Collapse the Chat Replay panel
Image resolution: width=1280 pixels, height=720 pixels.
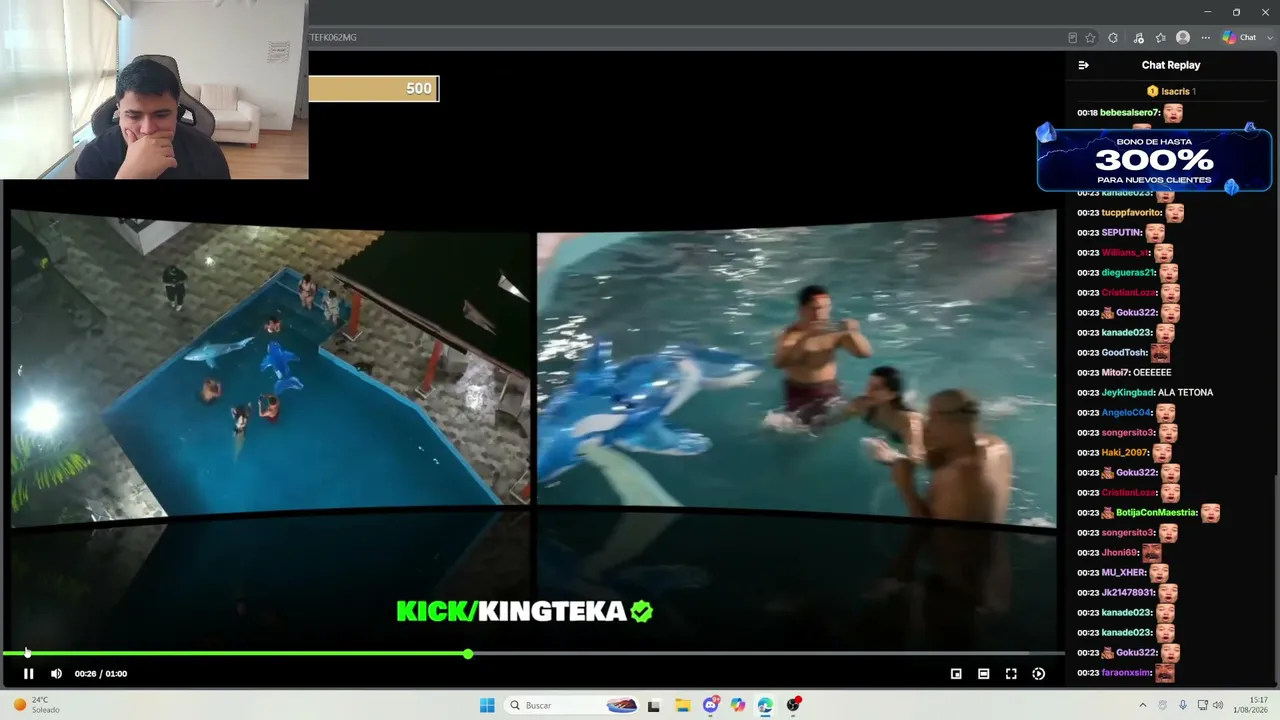pyautogui.click(x=1083, y=65)
